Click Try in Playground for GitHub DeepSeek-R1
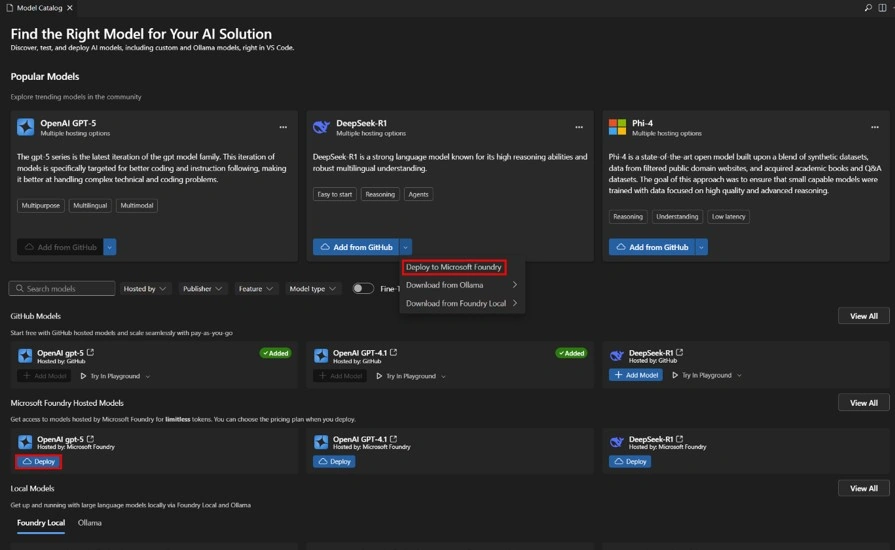895x550 pixels. (x=702, y=375)
